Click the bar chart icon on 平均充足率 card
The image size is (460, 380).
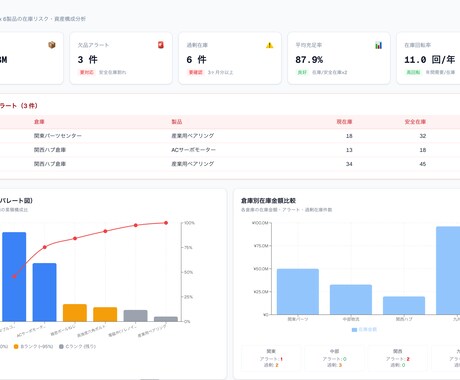(379, 45)
